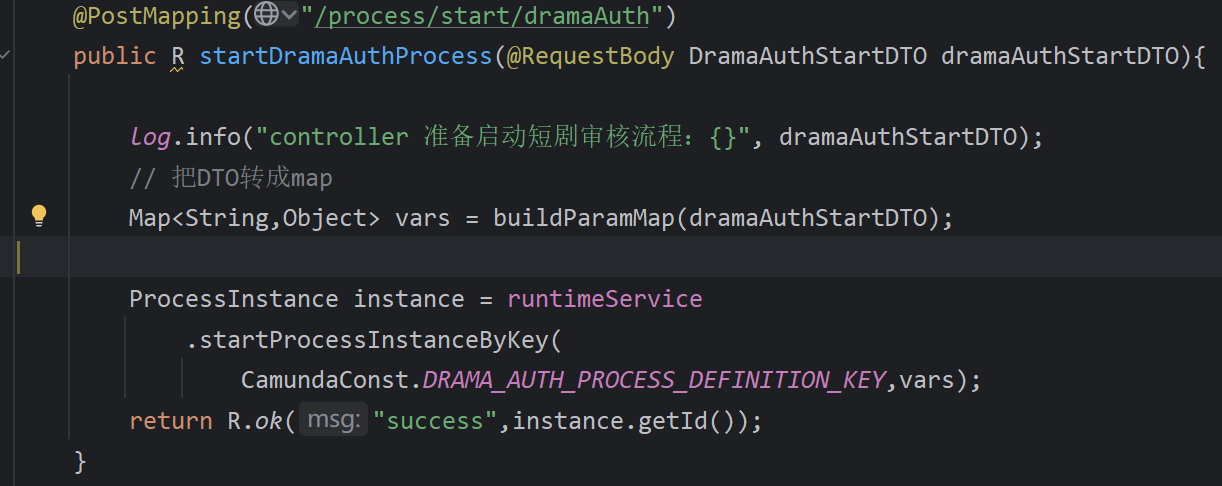Click the globe URL mapping icon
This screenshot has width=1222, height=486.
coord(266,14)
